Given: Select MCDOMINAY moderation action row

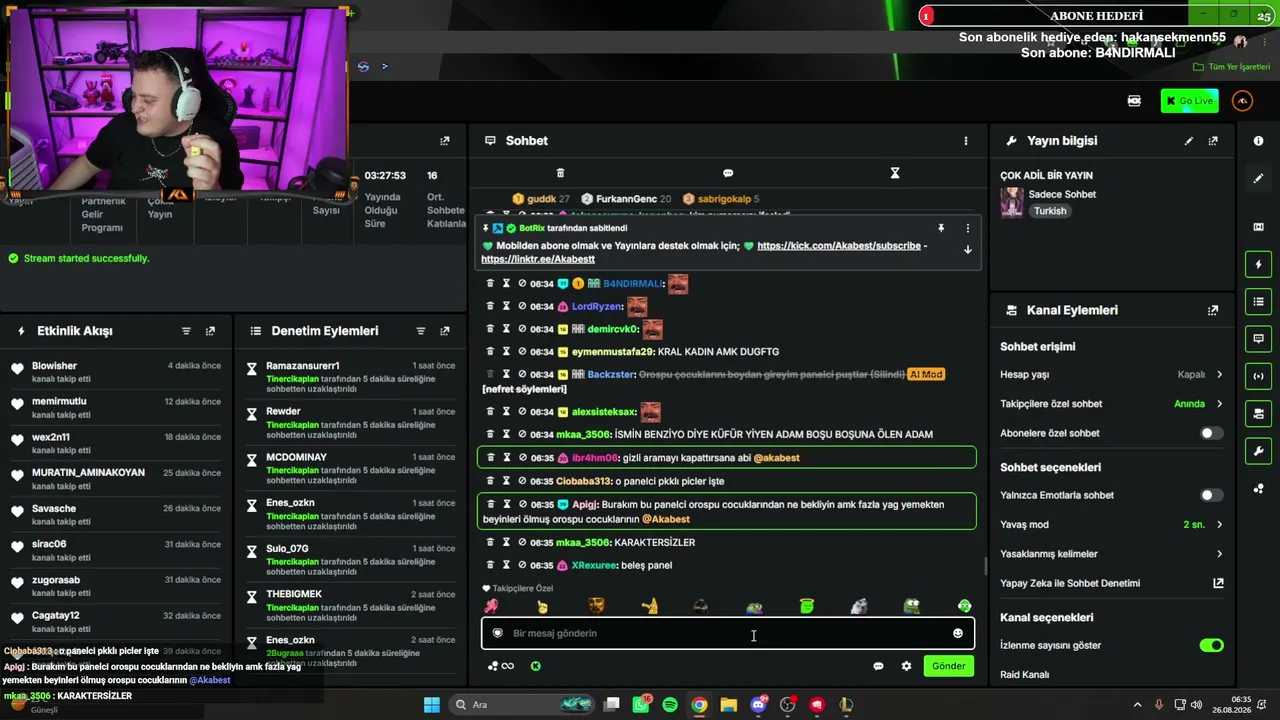Looking at the screenshot, I should 351,469.
